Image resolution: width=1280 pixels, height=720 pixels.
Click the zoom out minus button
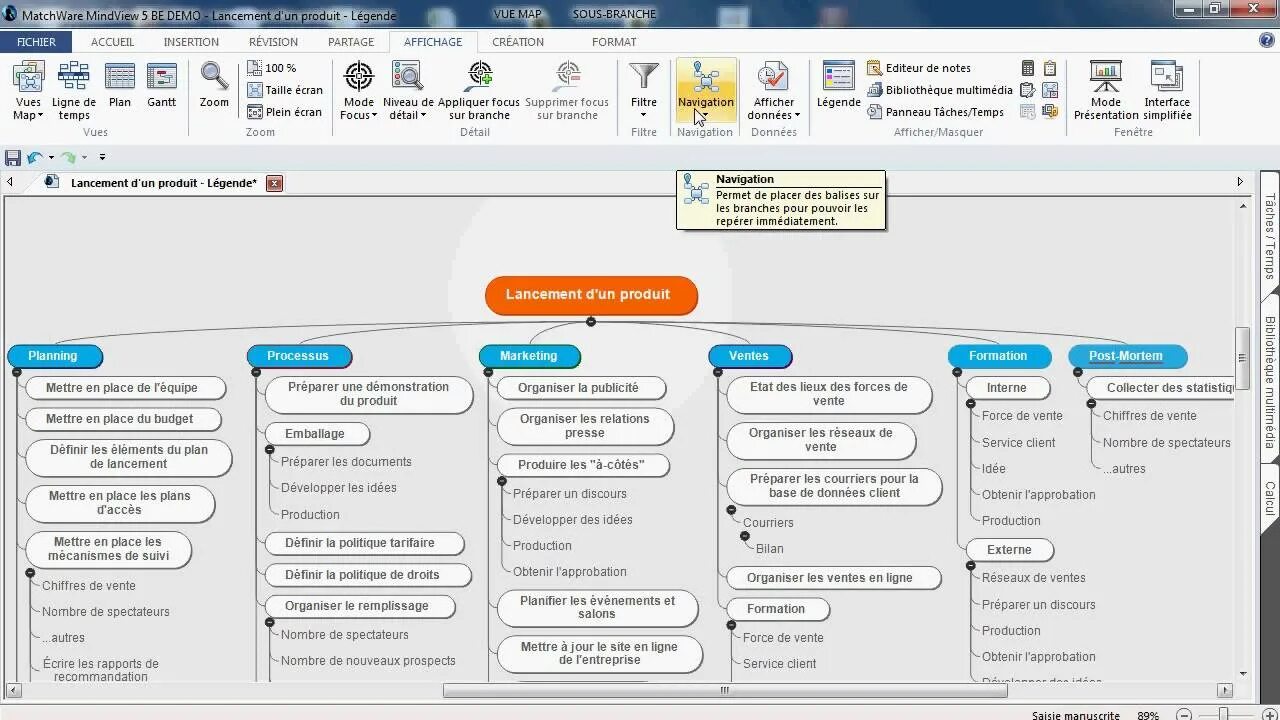pos(1184,715)
